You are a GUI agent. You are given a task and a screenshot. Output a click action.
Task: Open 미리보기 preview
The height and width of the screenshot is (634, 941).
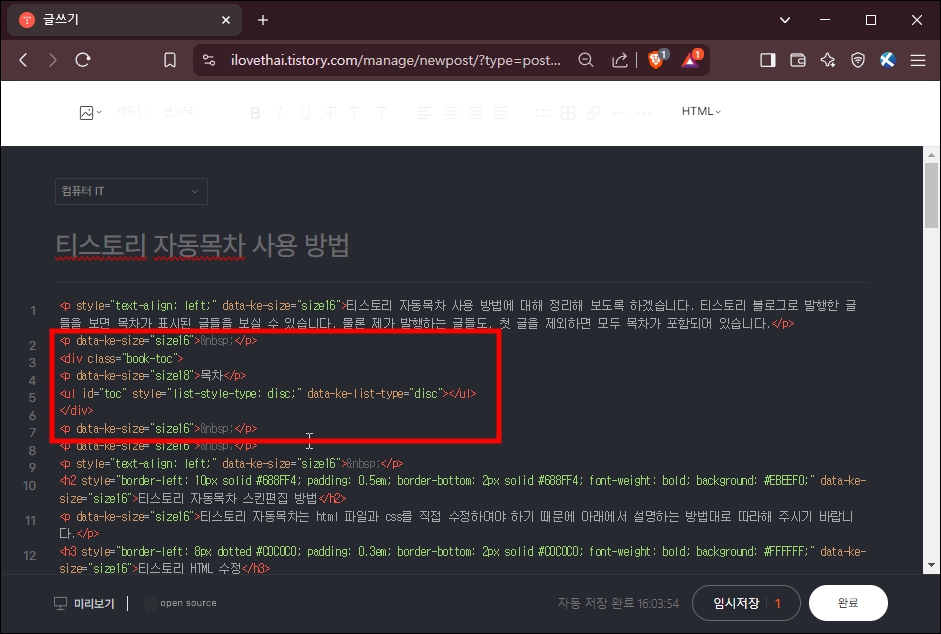pos(85,603)
